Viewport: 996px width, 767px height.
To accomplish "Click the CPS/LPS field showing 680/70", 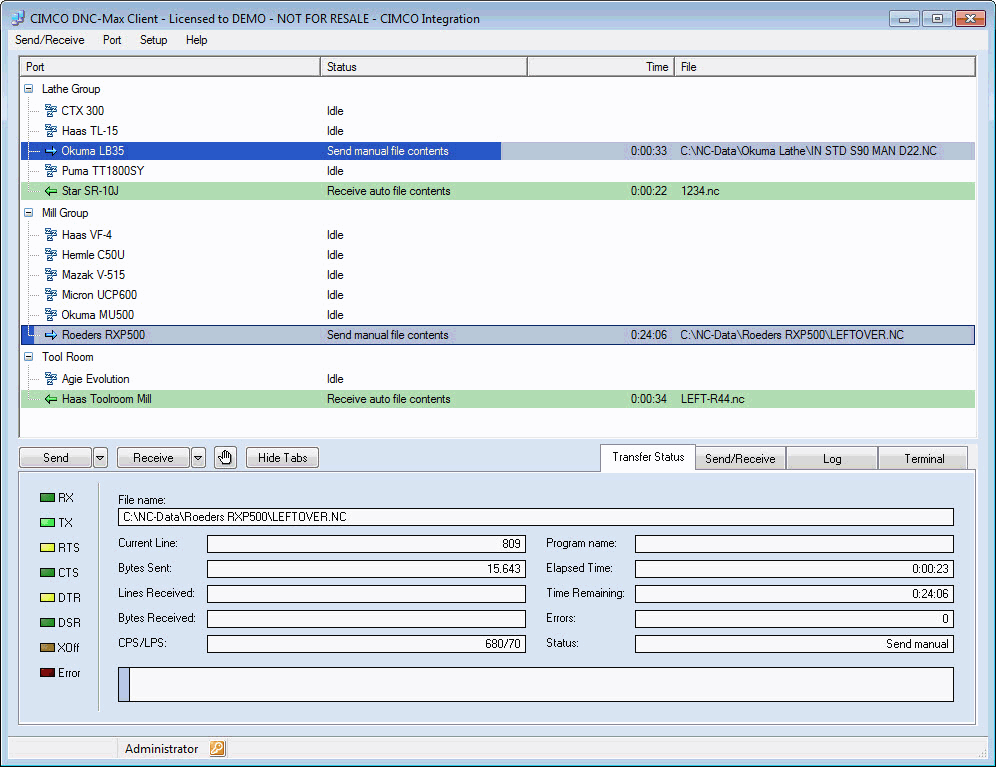I will click(x=367, y=644).
